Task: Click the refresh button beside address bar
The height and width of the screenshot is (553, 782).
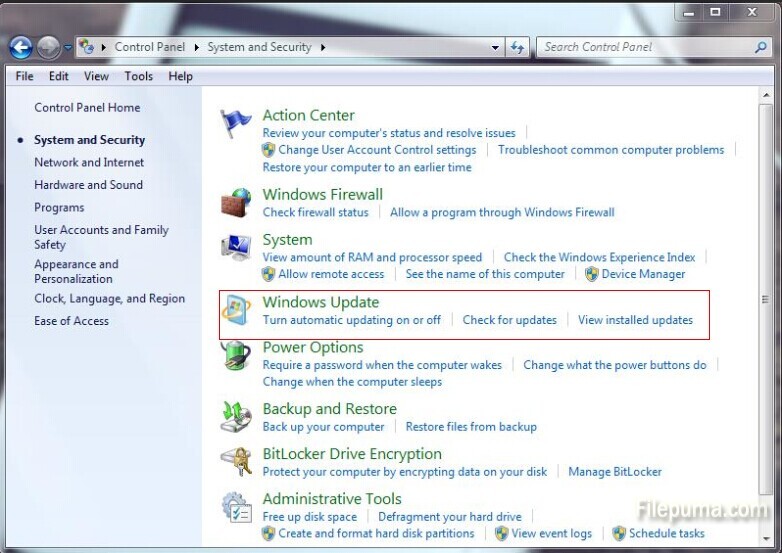Action: pyautogui.click(x=517, y=47)
